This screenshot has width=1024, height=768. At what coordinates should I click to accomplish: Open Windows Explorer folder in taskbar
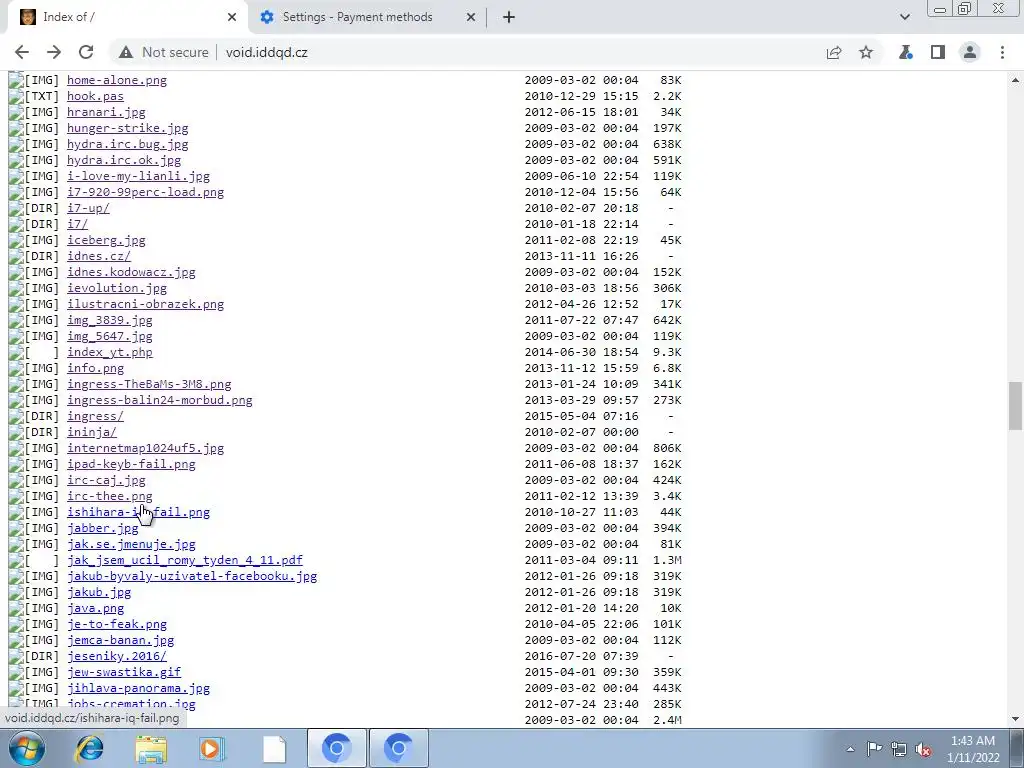coord(151,748)
